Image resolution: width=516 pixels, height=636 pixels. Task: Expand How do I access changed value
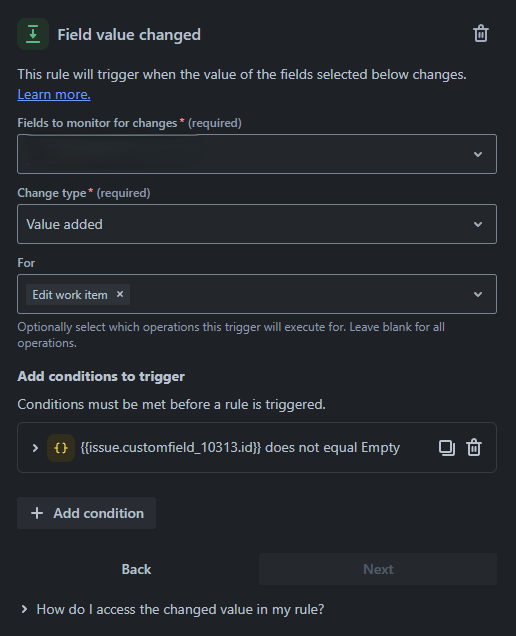24,609
